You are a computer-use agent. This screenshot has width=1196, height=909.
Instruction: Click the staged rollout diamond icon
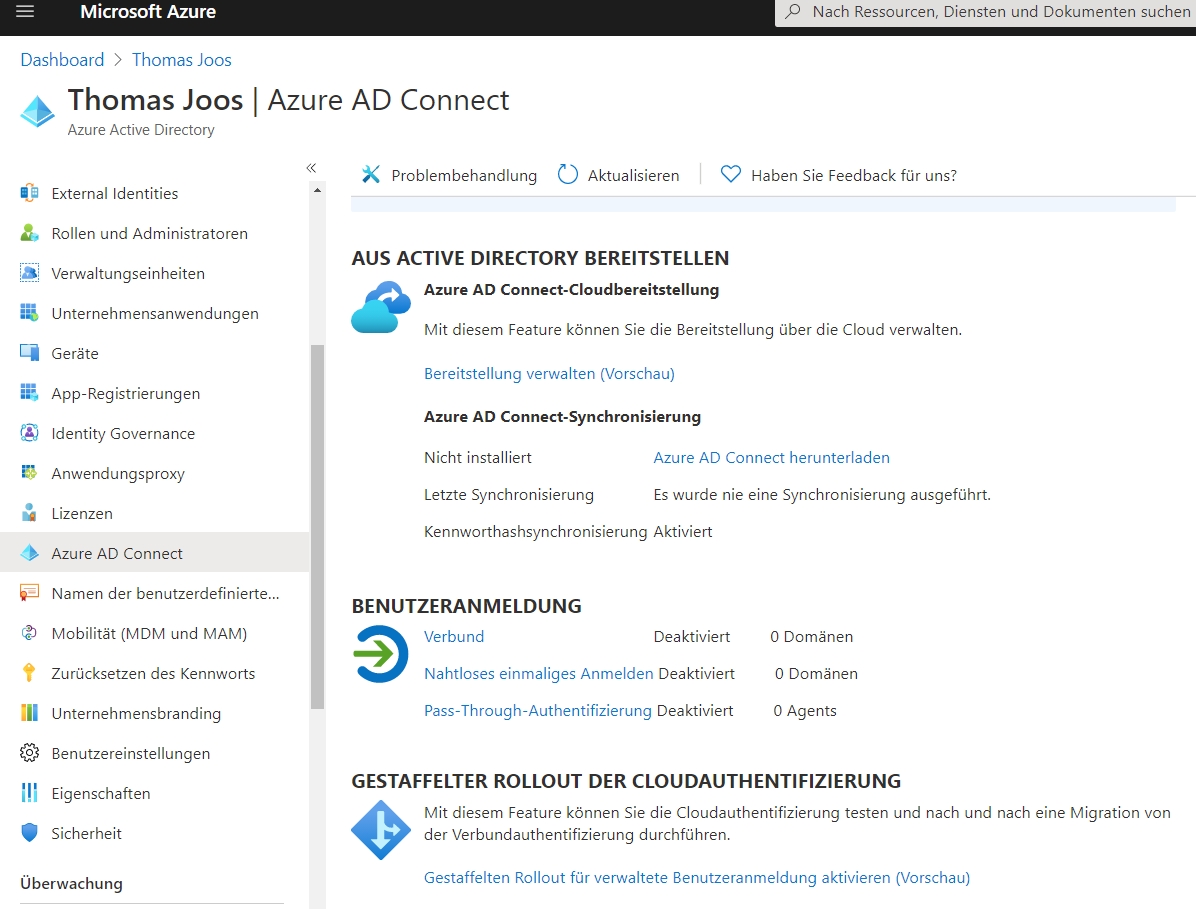(x=381, y=830)
